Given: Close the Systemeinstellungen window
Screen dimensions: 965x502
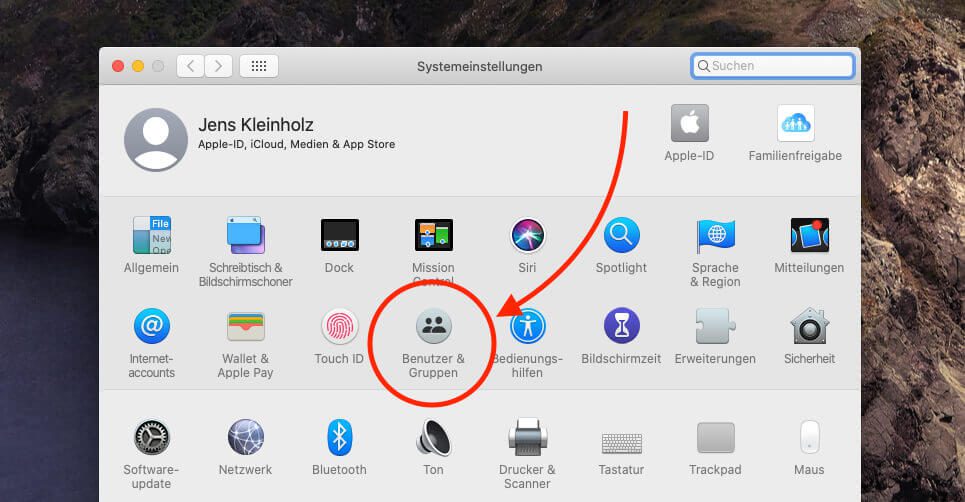Looking at the screenshot, I should tap(118, 66).
